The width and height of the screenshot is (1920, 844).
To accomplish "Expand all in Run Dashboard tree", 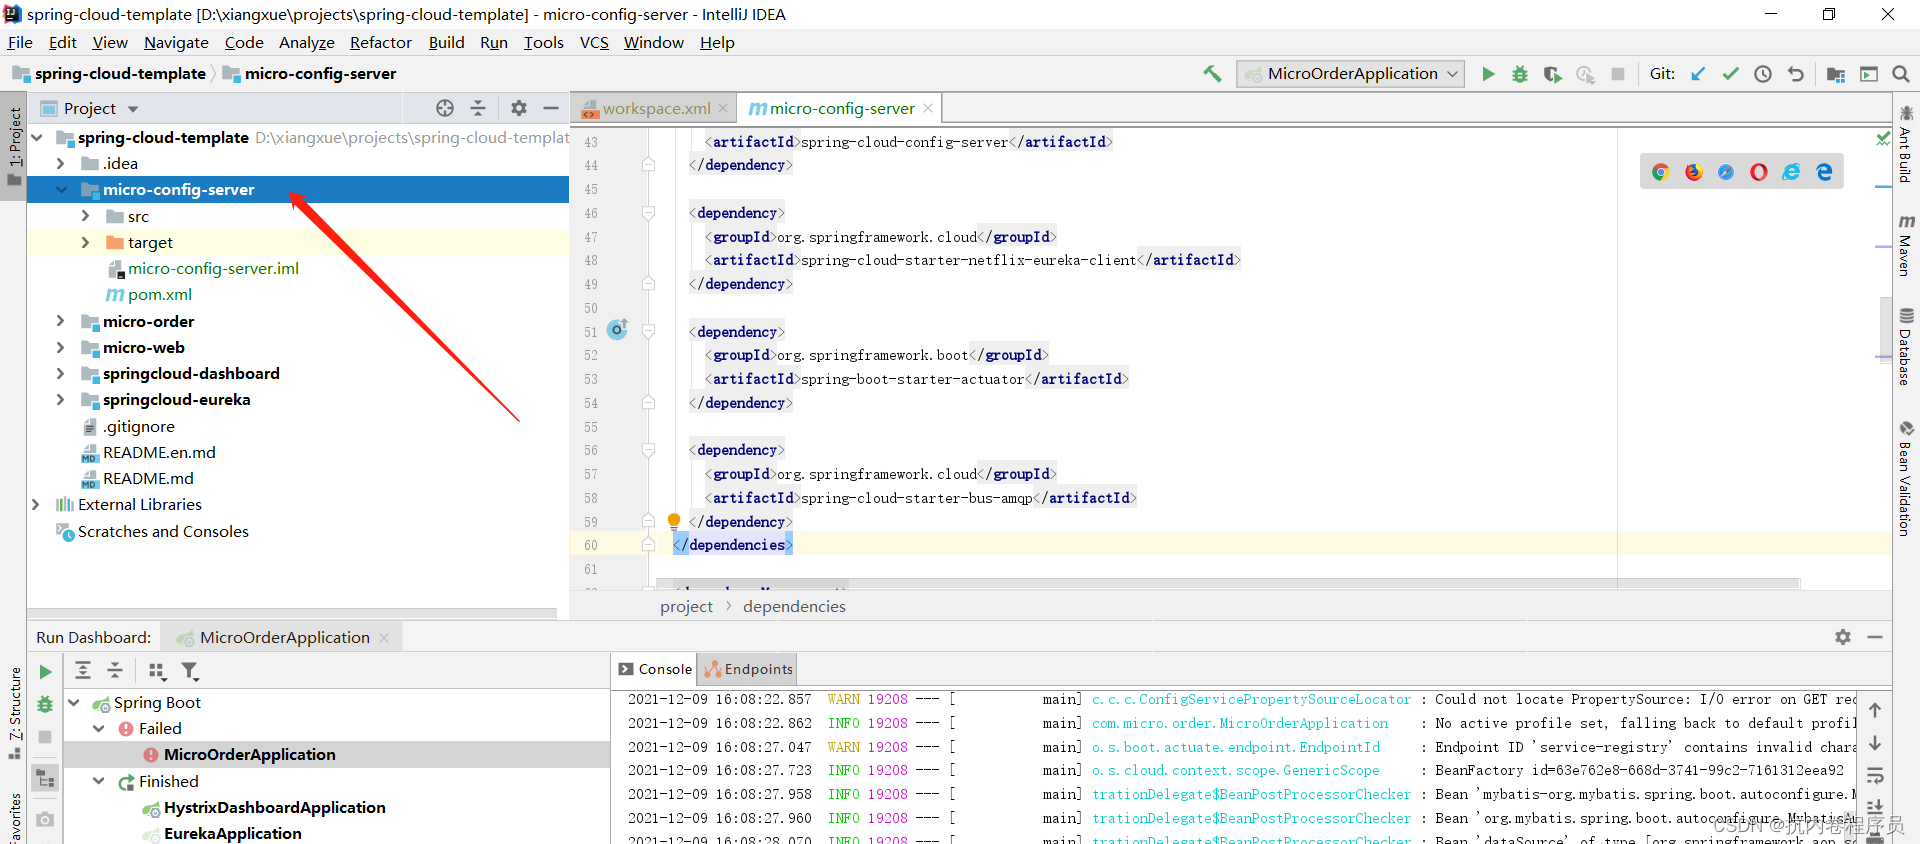I will (83, 671).
